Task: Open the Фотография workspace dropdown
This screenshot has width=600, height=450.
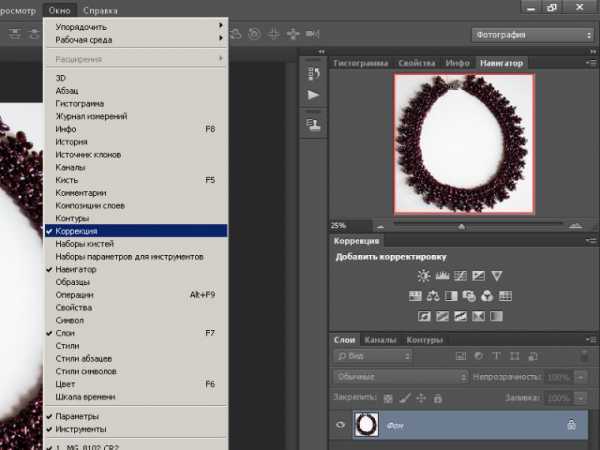Action: 533,35
